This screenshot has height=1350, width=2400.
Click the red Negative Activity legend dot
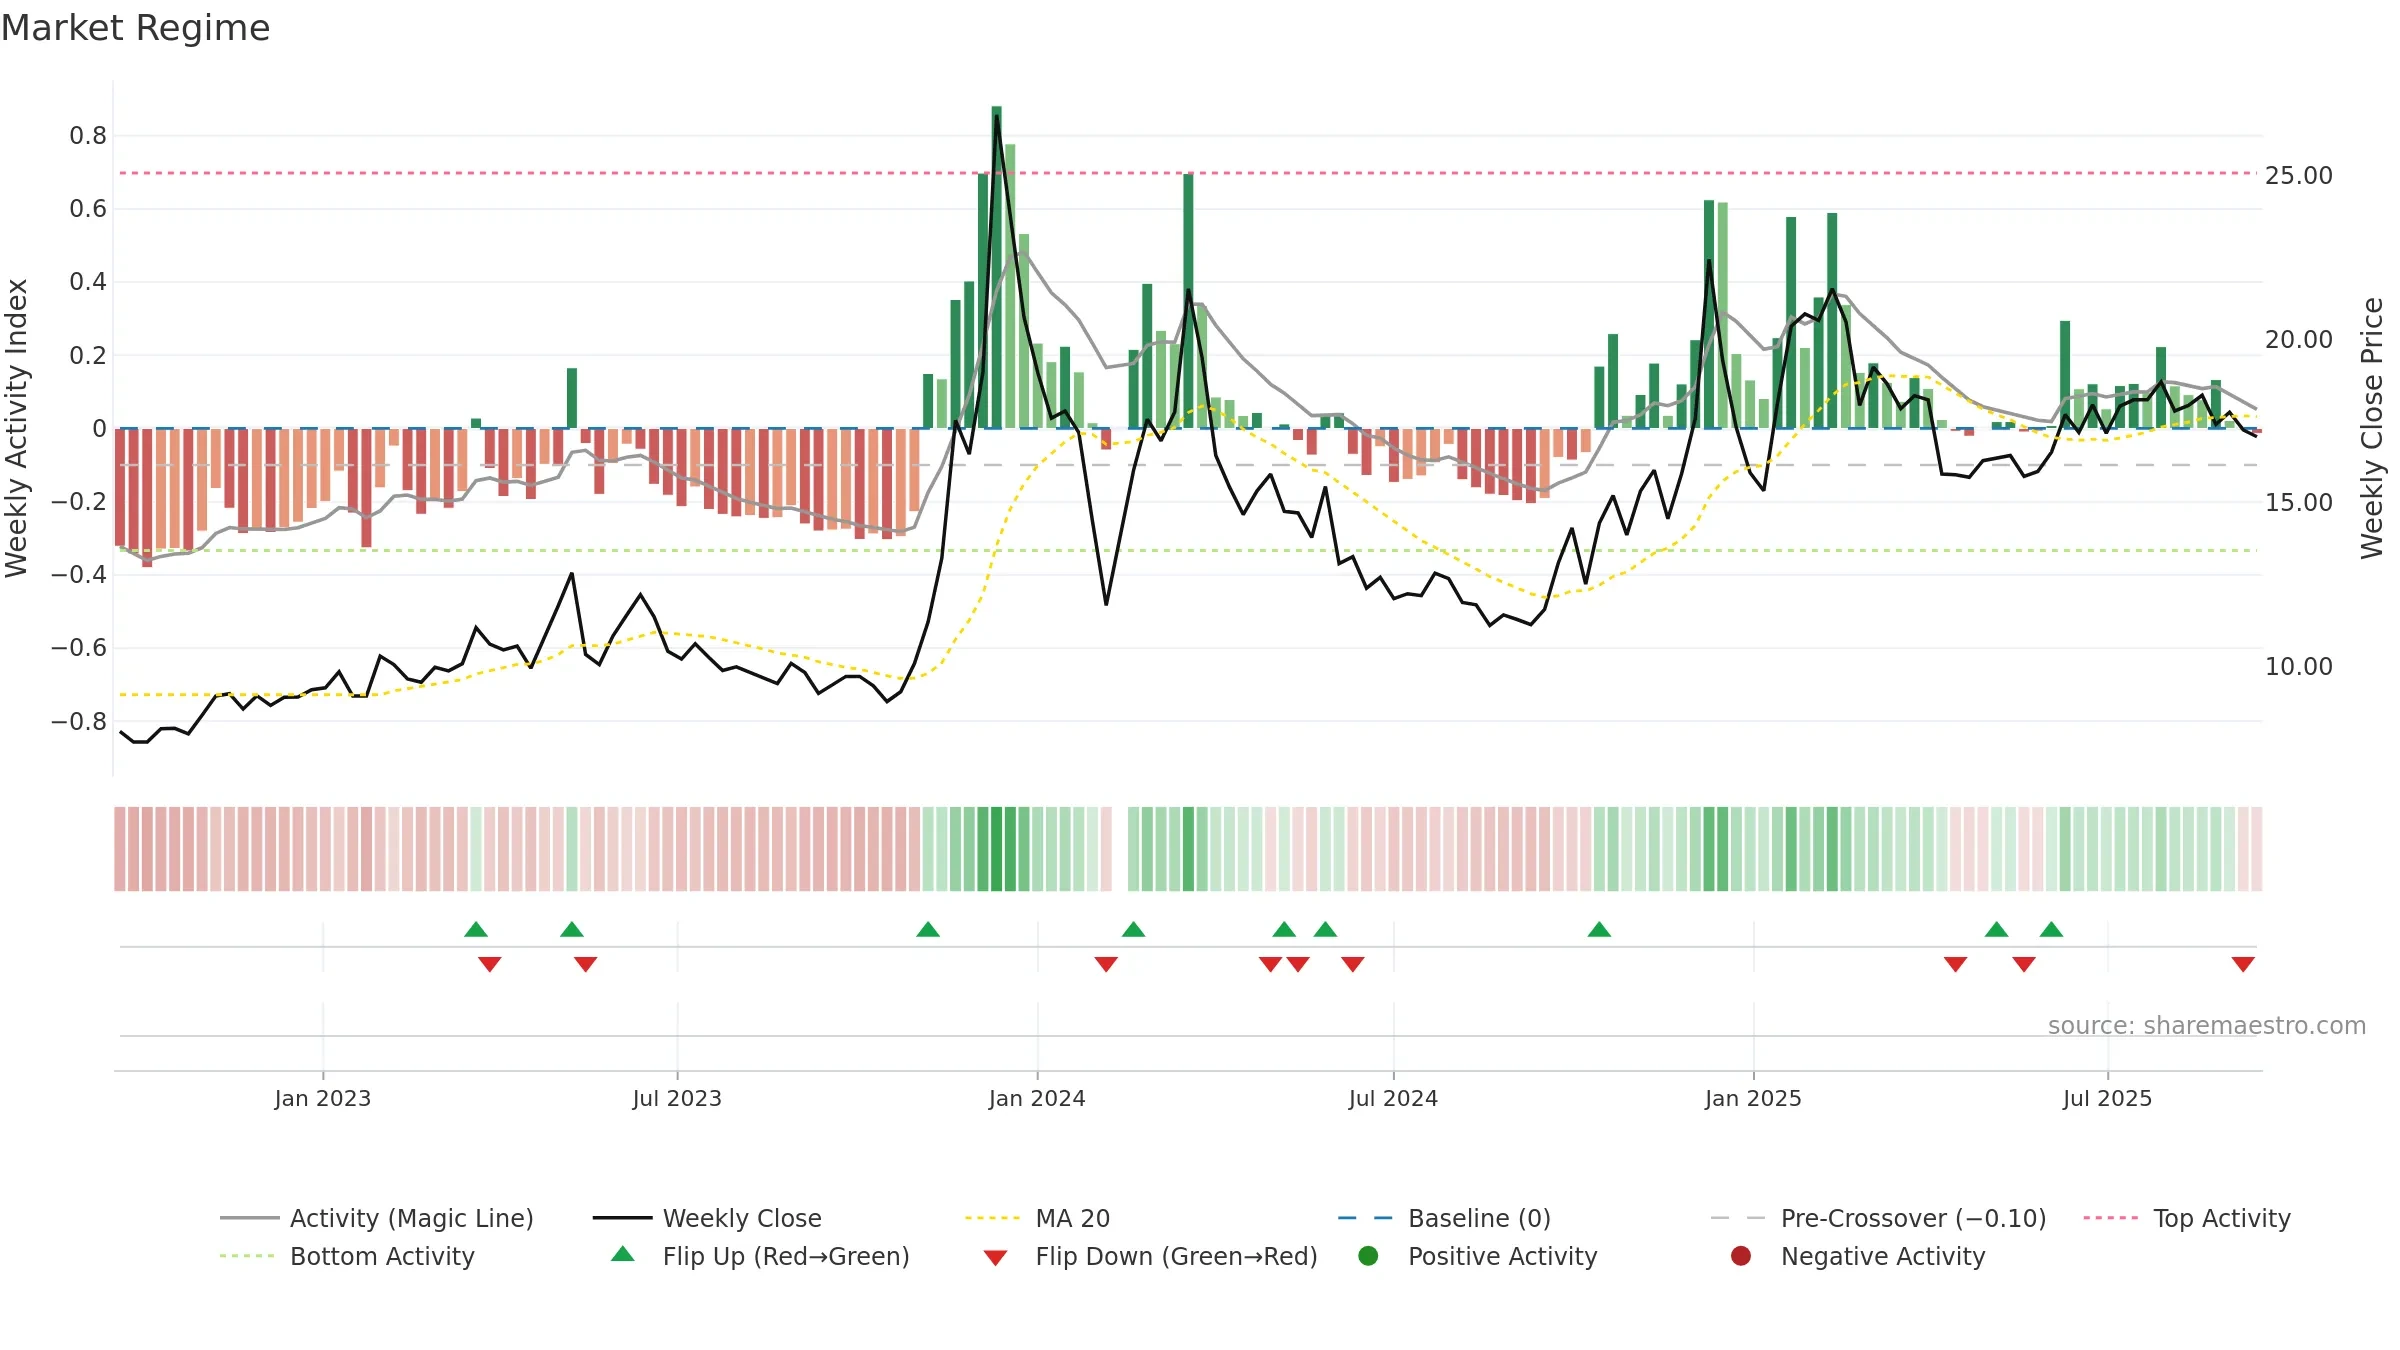pyautogui.click(x=1741, y=1256)
